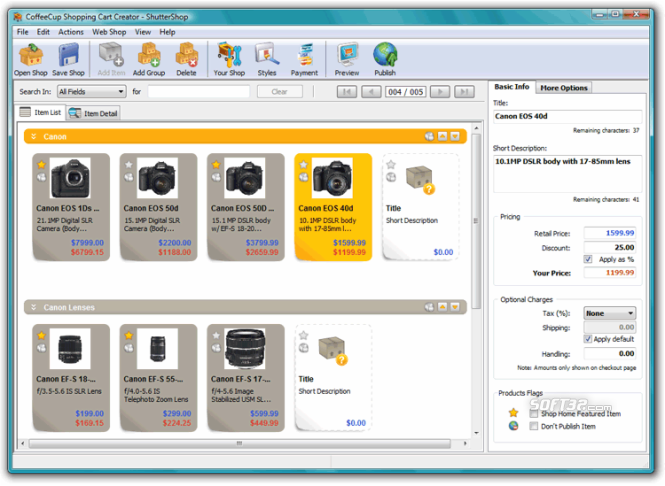Preview the shop
665x486 pixels.
tap(347, 60)
